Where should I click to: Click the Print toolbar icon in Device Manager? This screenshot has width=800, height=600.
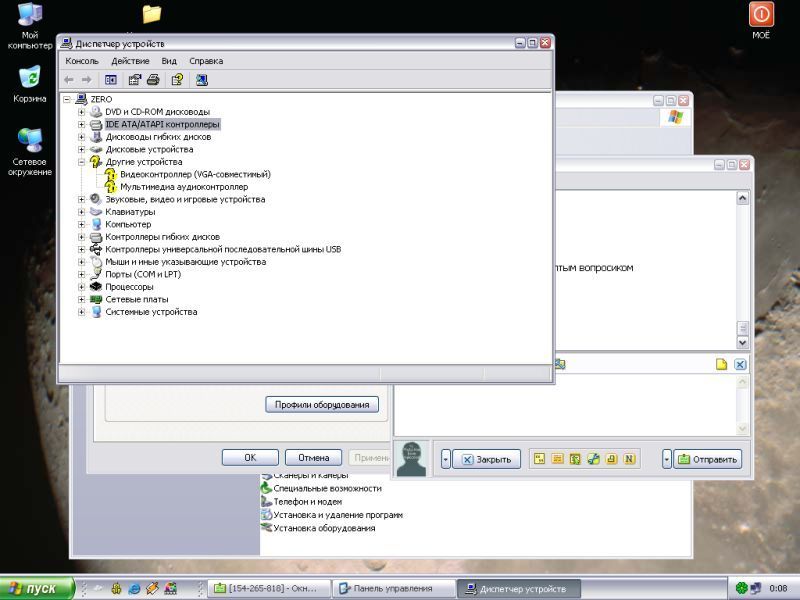tap(153, 79)
